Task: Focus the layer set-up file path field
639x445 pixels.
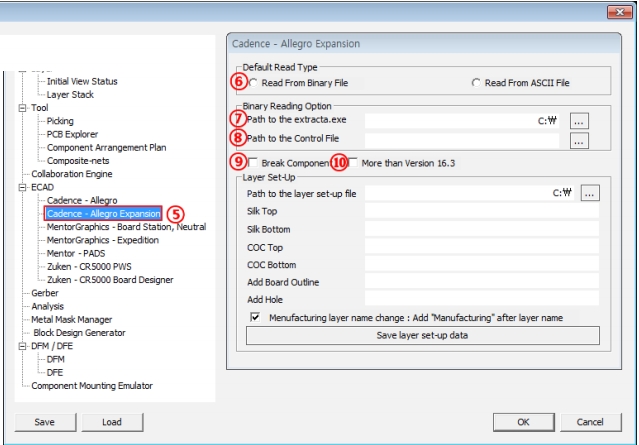Action: click(469, 193)
